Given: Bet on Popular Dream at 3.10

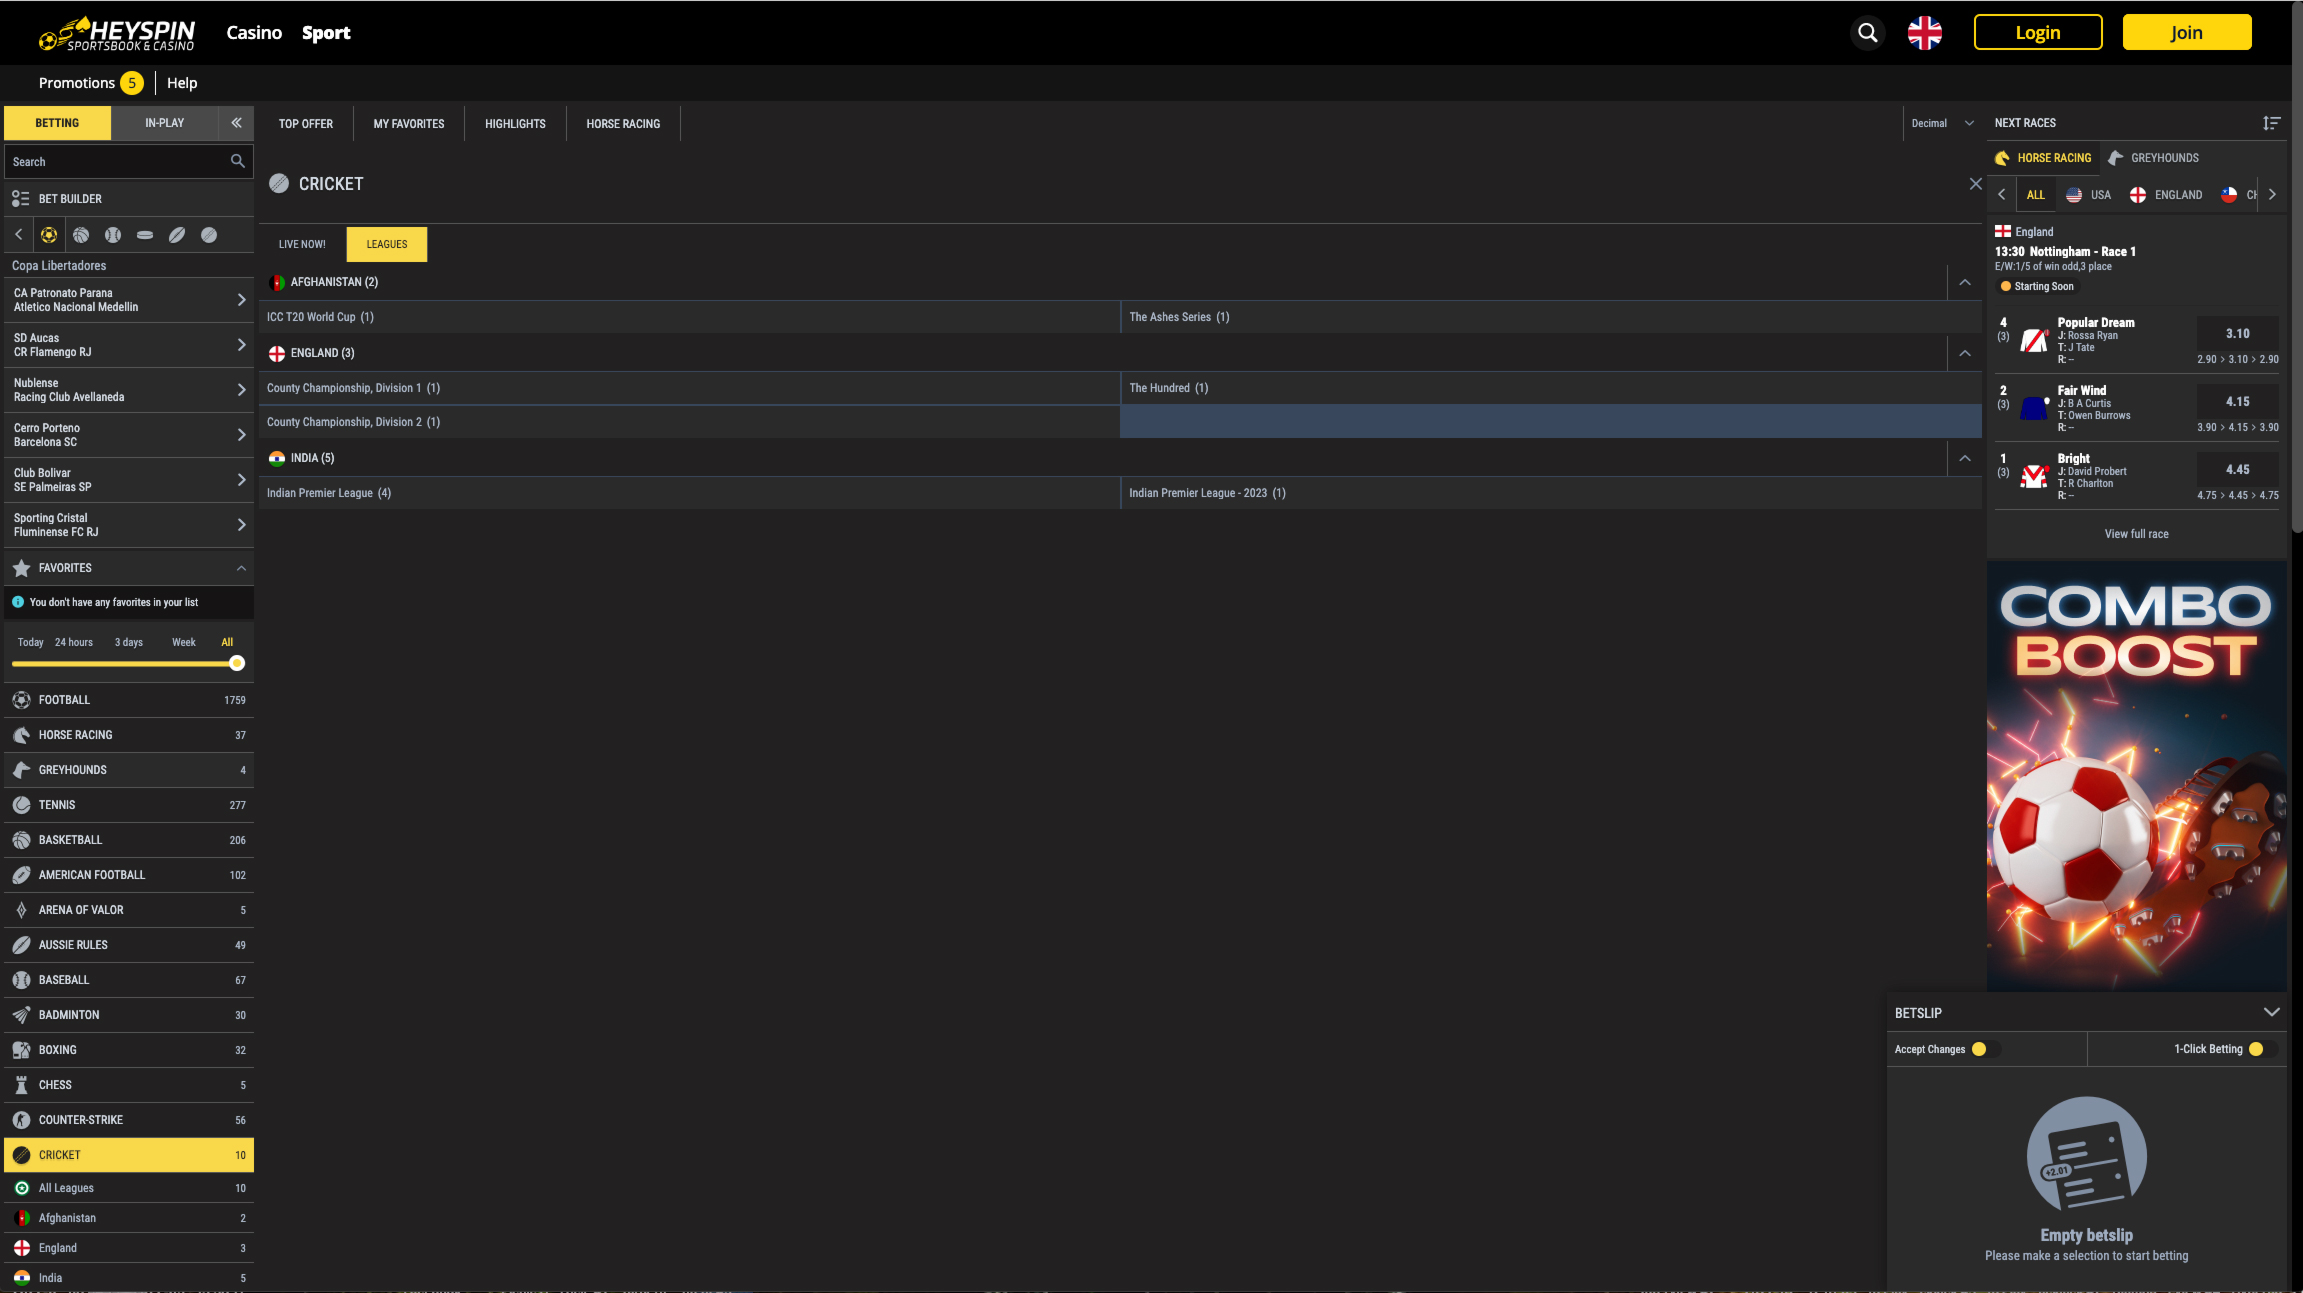Looking at the screenshot, I should tap(2237, 334).
